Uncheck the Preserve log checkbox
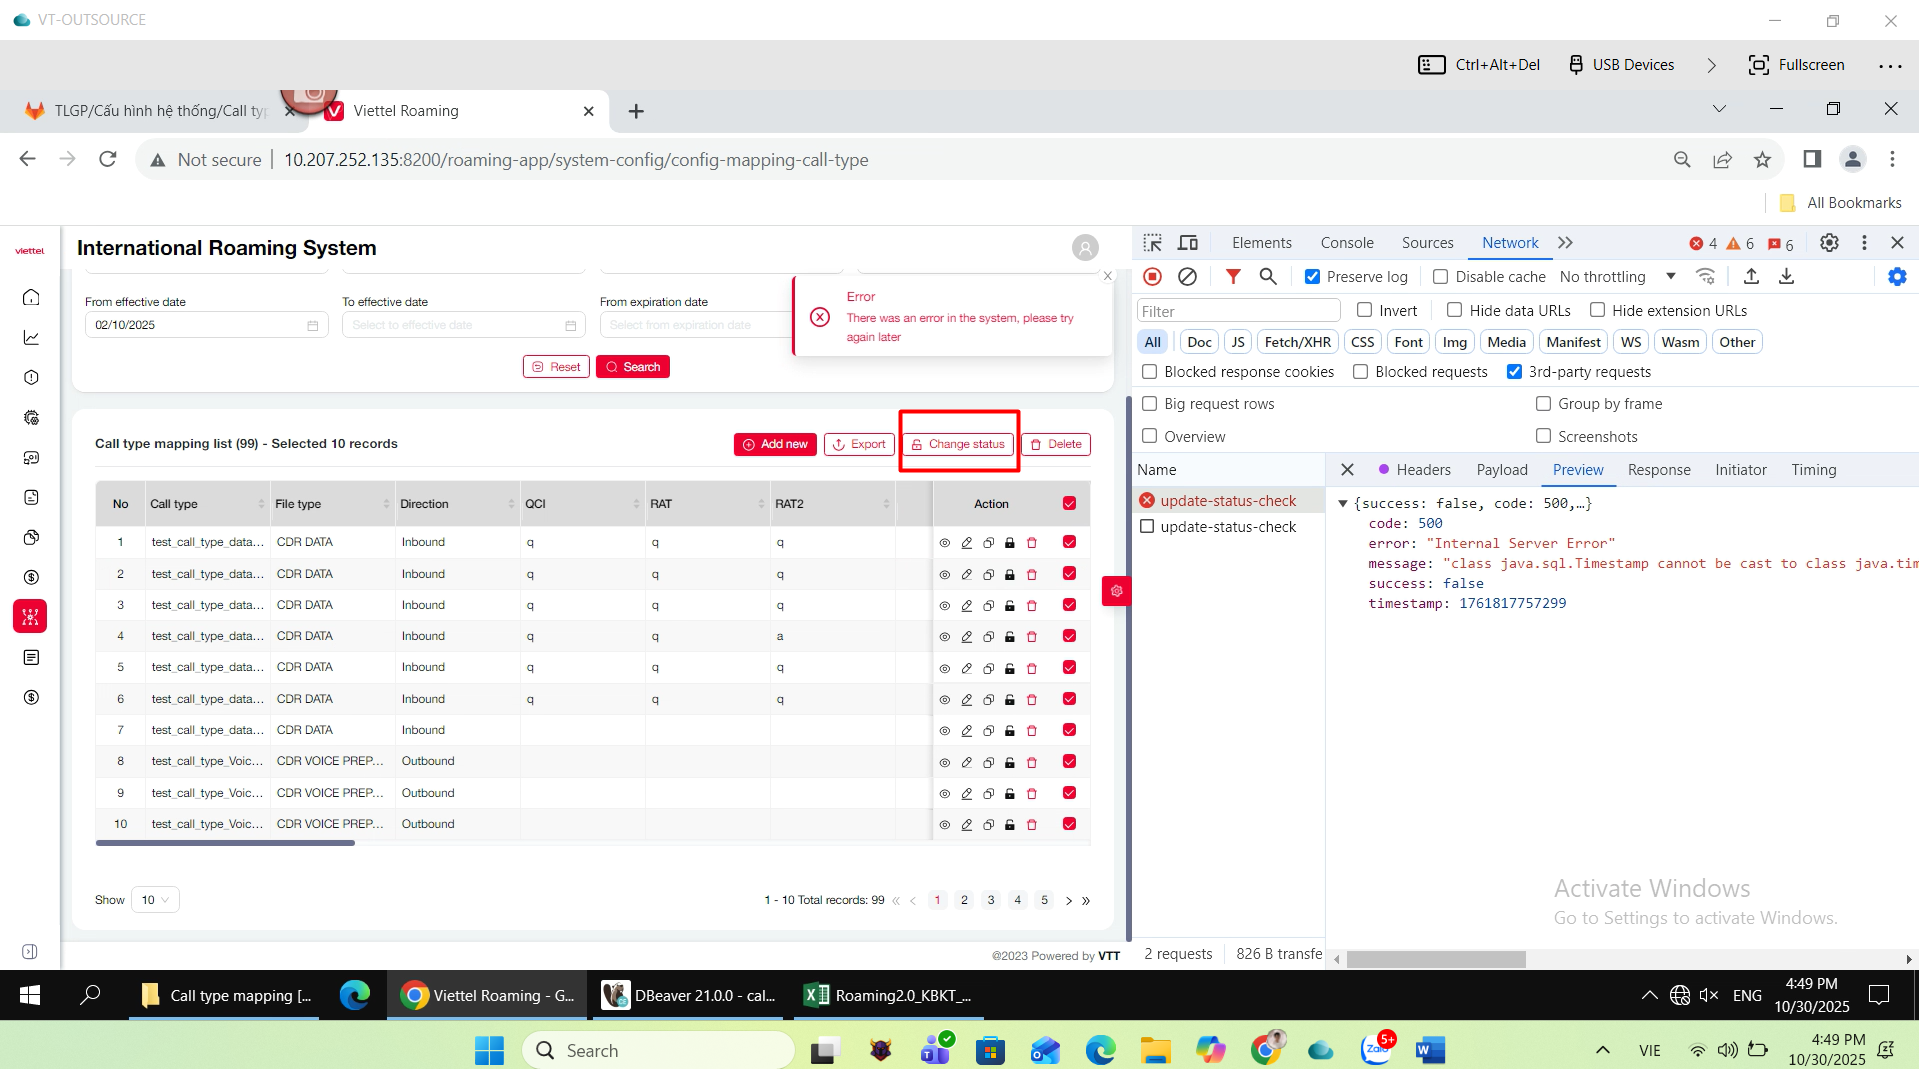 [x=1312, y=277]
